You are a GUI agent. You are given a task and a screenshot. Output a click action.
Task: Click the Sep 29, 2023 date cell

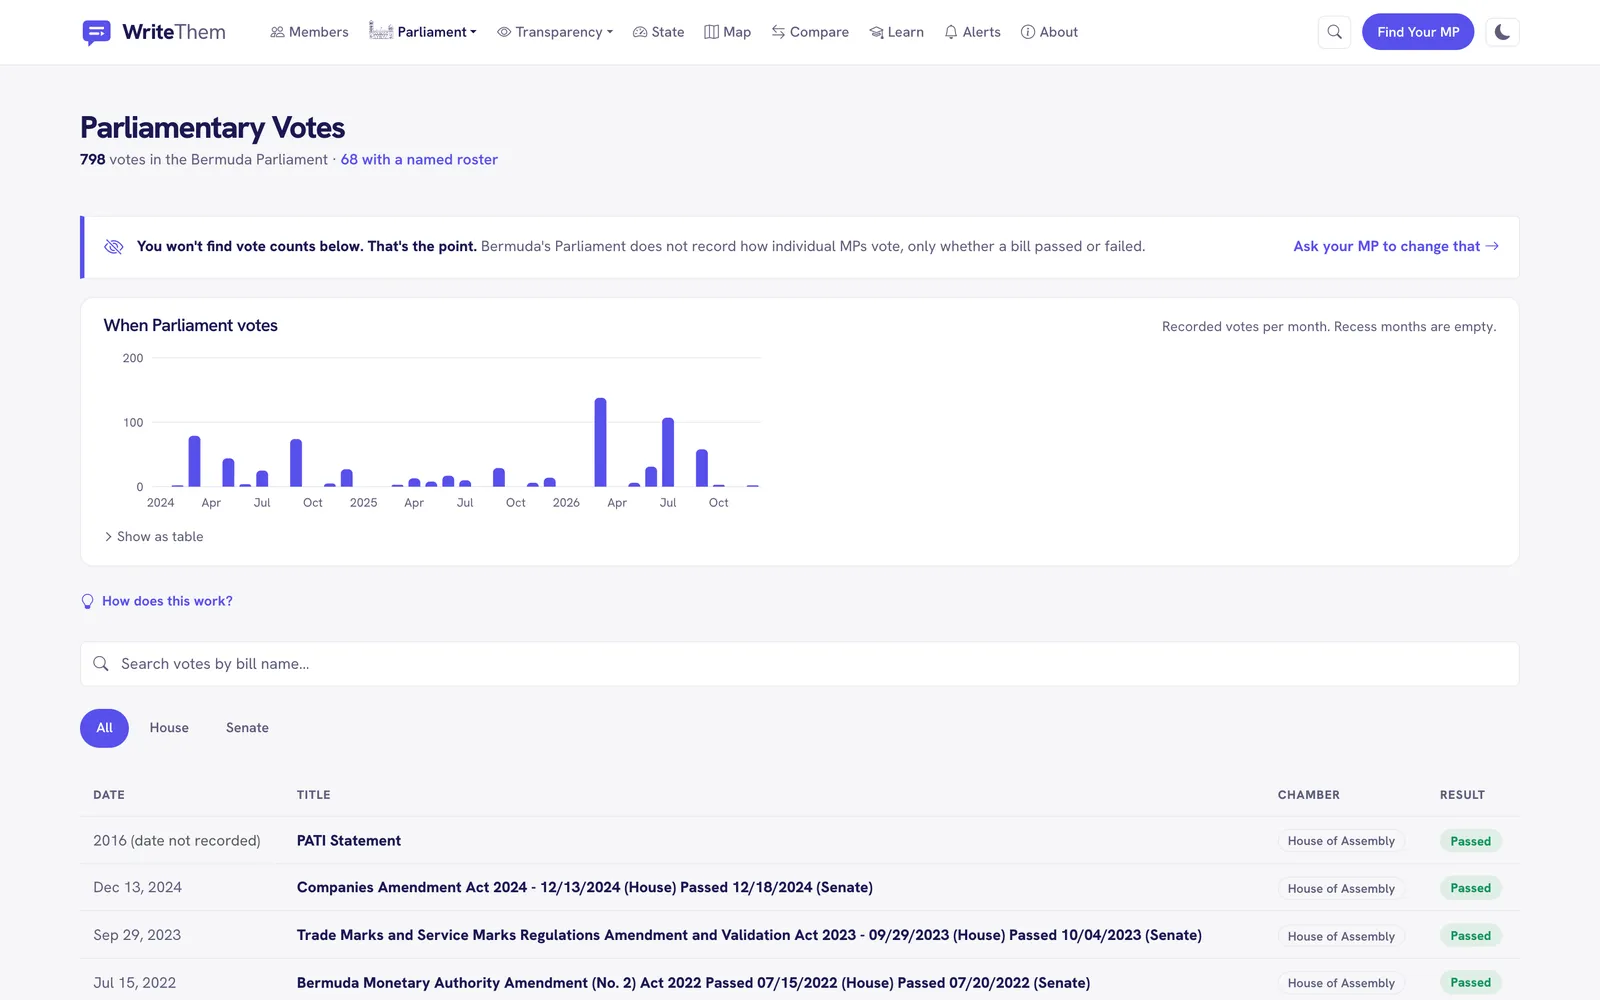point(137,935)
